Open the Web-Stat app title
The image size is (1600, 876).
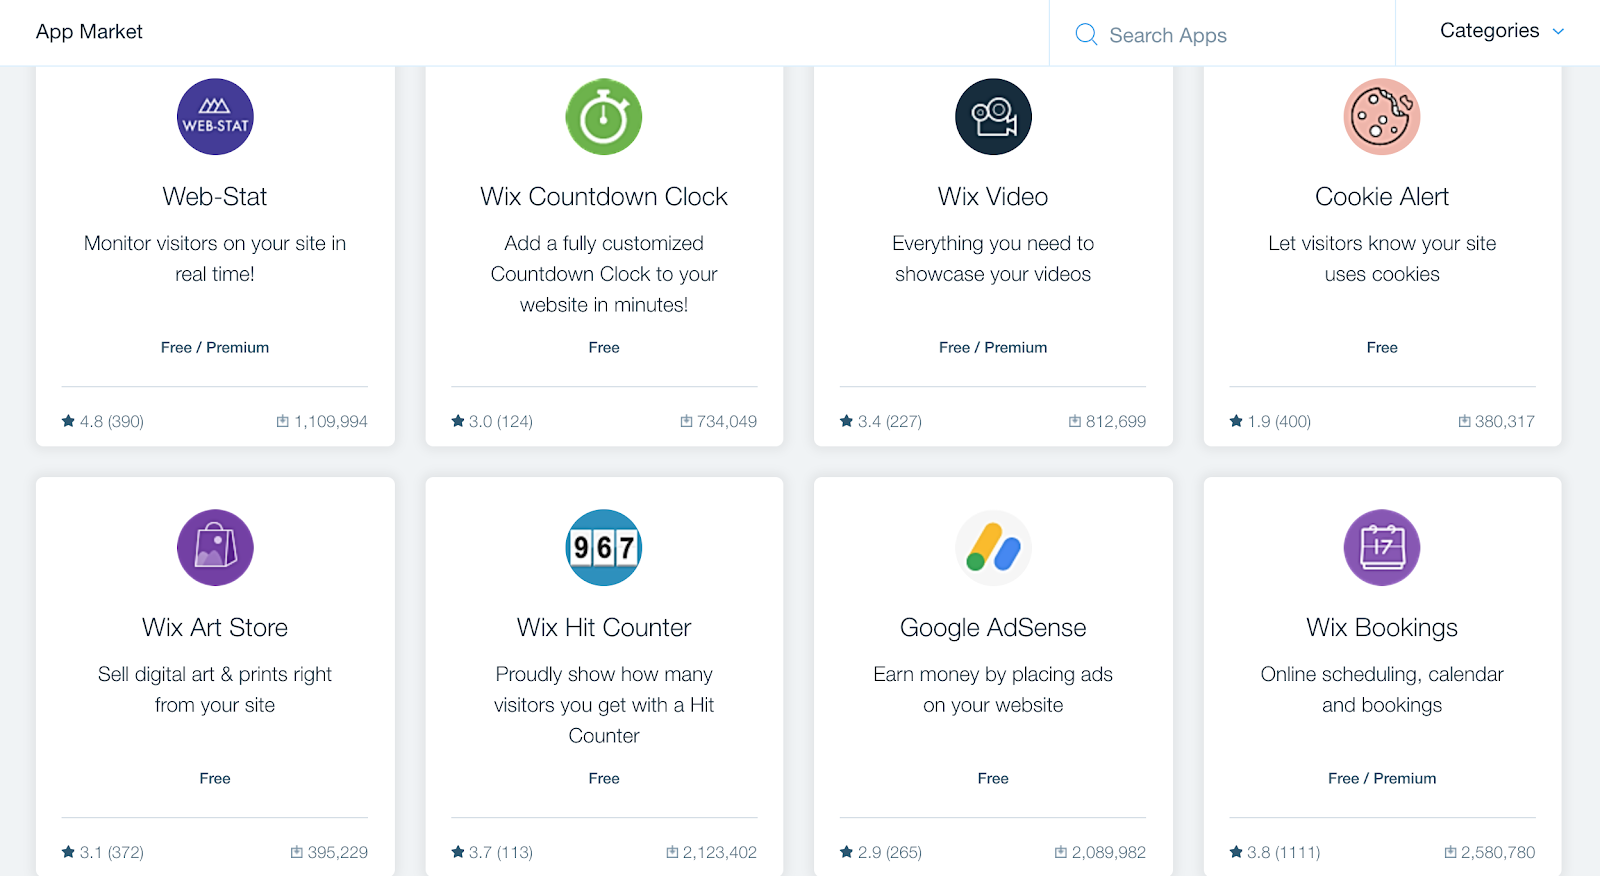pos(215,196)
